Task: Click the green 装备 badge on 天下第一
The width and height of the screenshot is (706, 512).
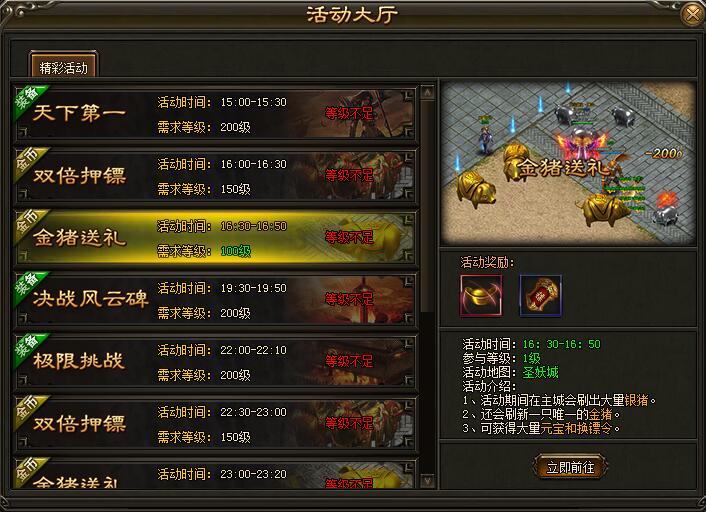Action: (30, 100)
